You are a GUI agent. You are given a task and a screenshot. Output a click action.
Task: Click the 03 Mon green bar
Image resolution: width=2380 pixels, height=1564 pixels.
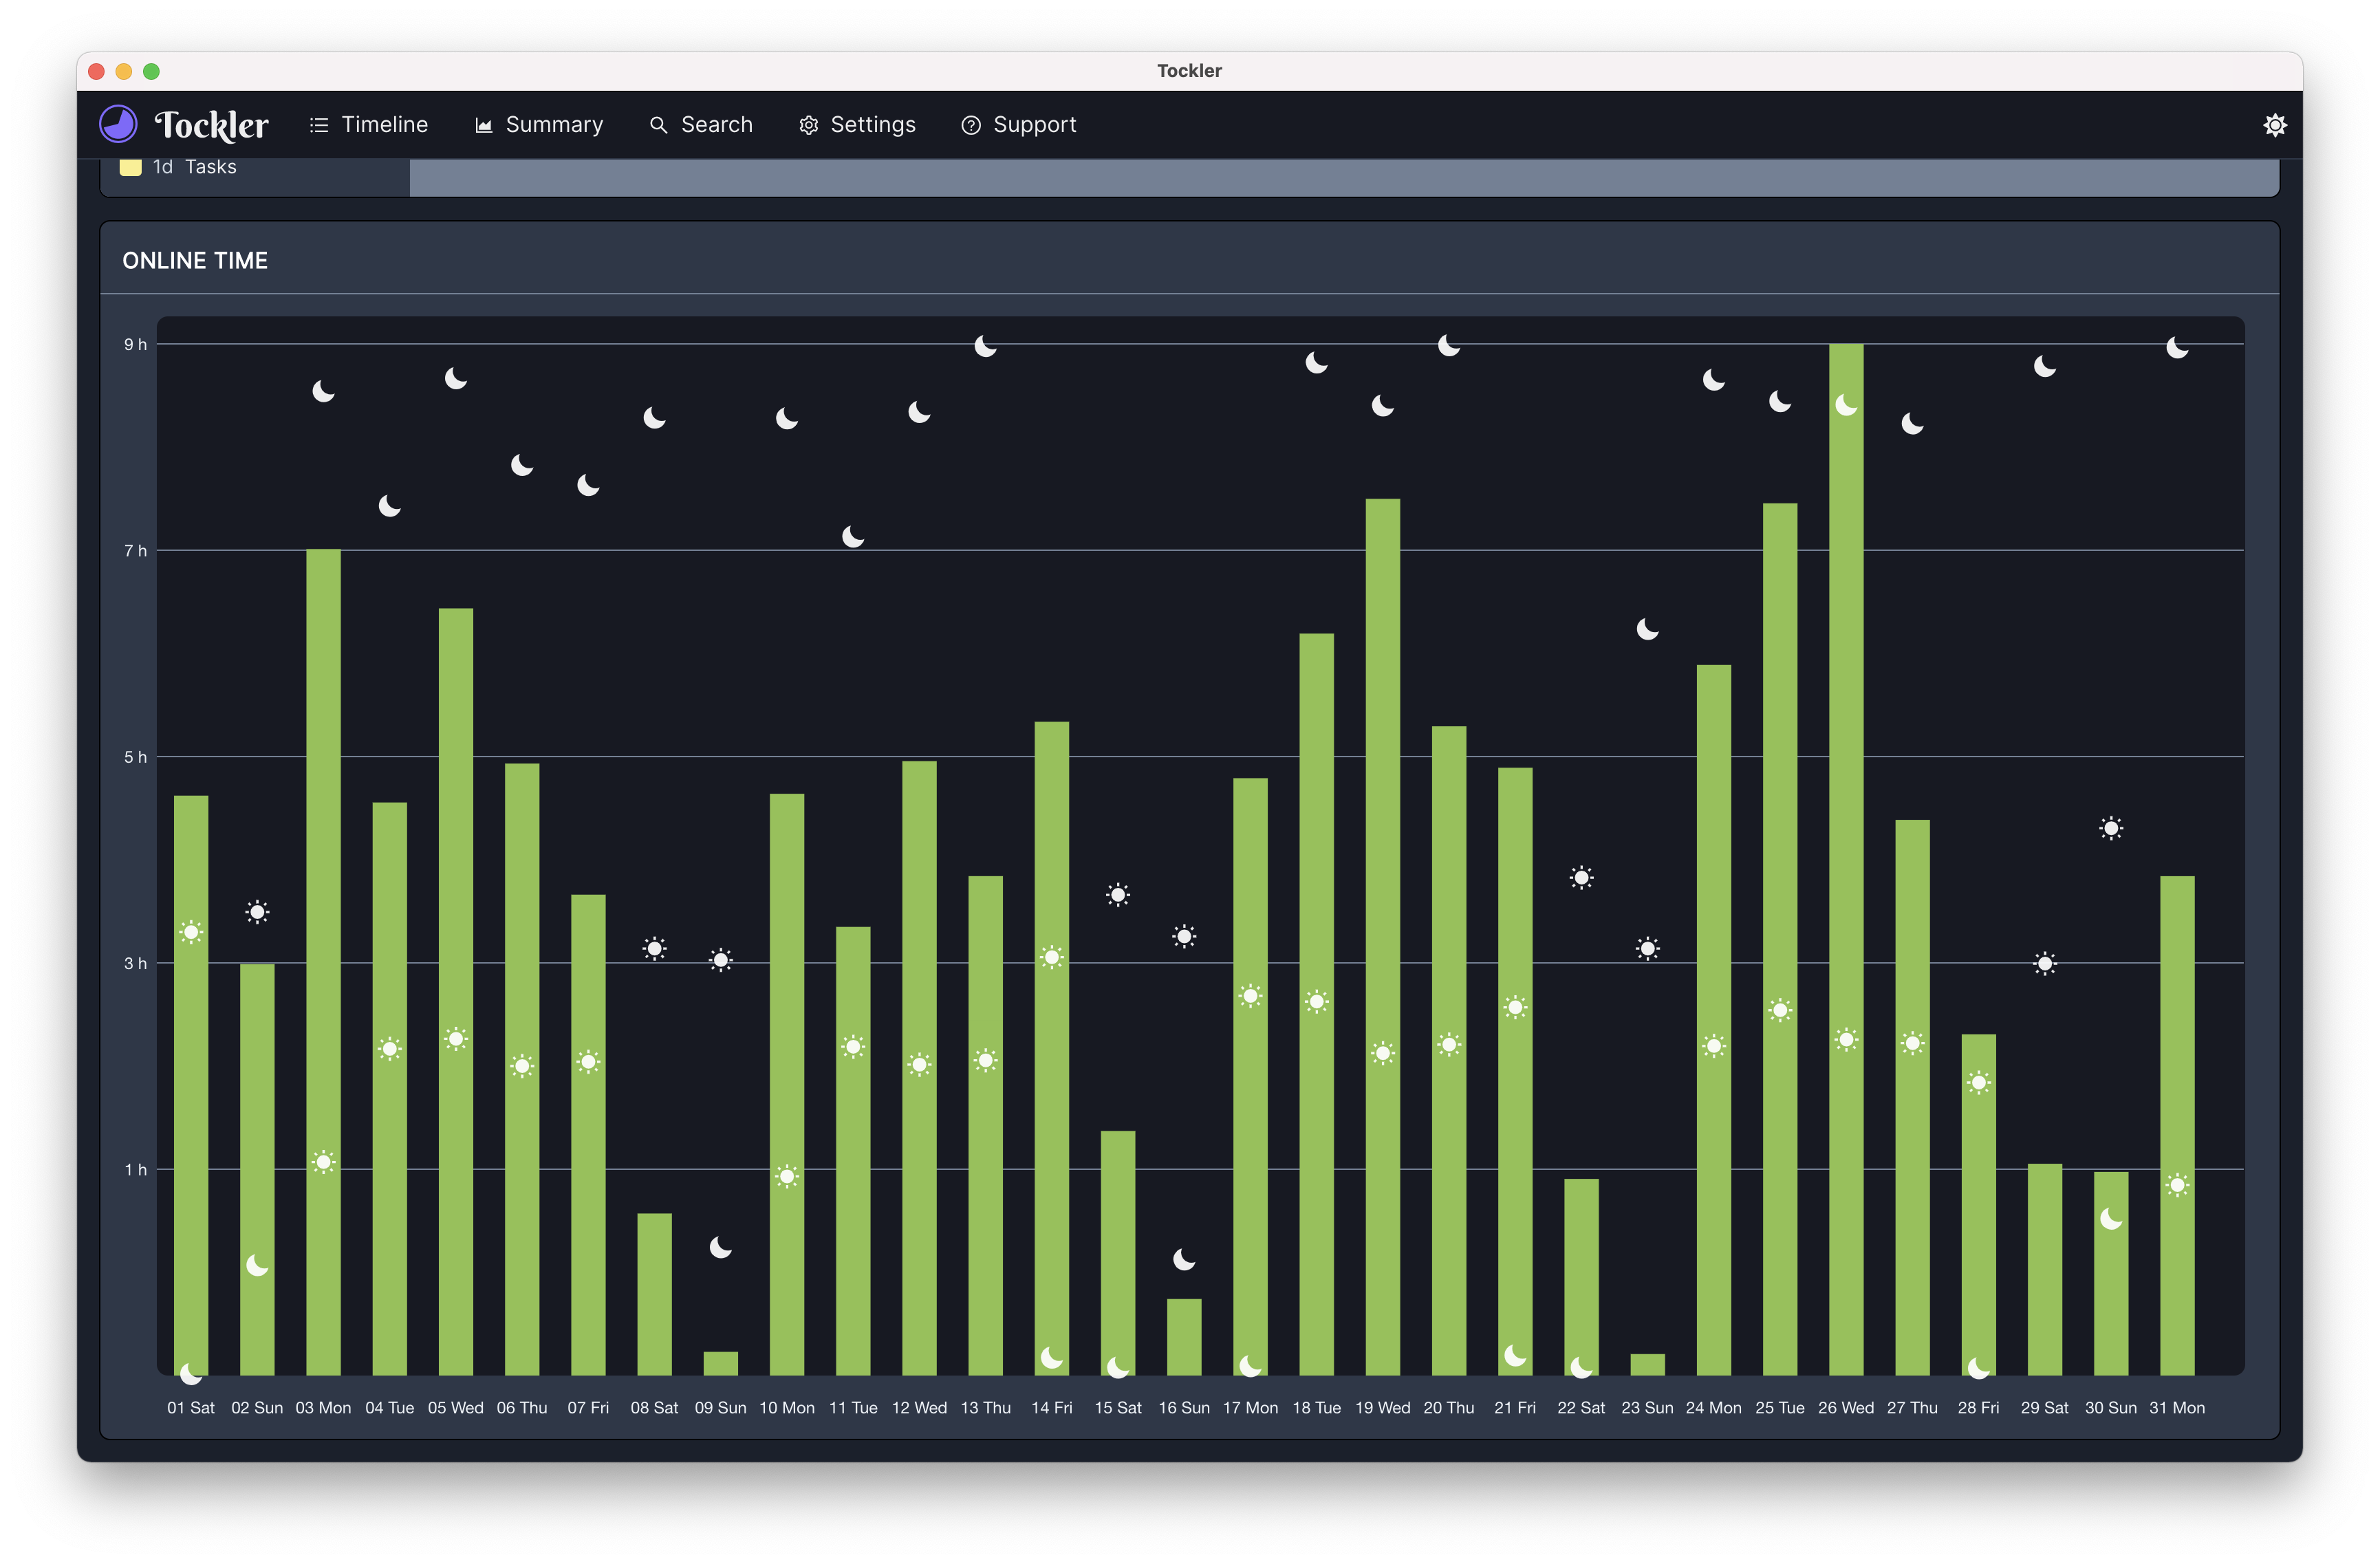coord(323,850)
